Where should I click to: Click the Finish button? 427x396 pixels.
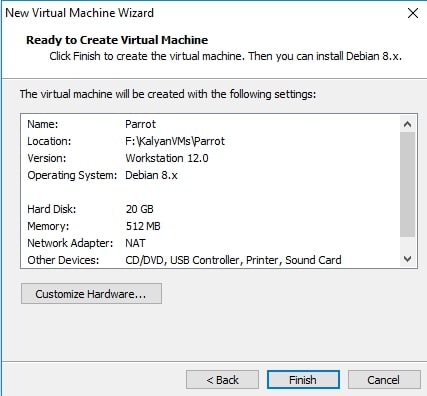click(303, 380)
